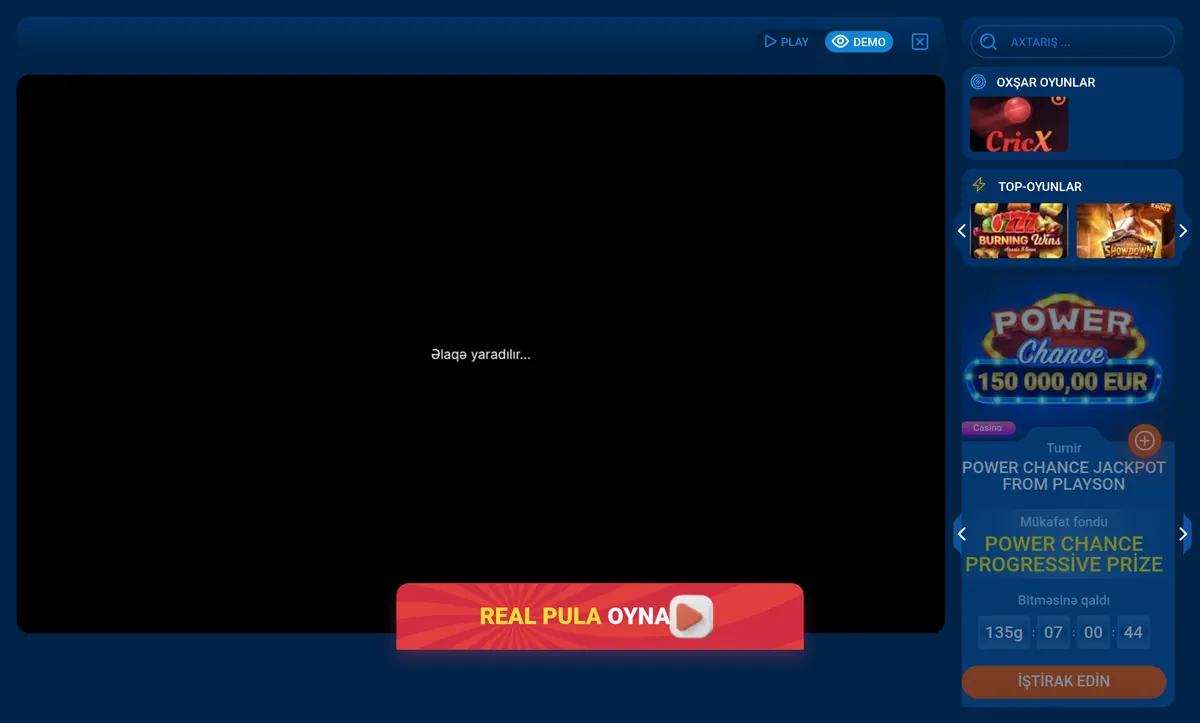Click the target icon beside OXŞAR OYUNLAR
This screenshot has height=723, width=1200.
pyautogui.click(x=978, y=82)
